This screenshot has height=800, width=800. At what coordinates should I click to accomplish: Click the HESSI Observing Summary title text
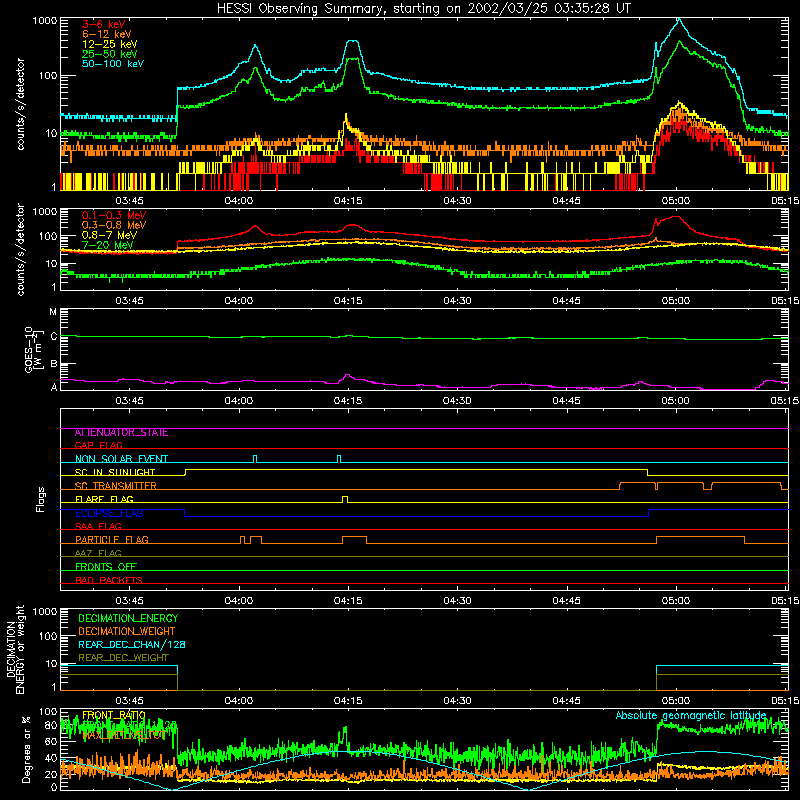pos(423,9)
